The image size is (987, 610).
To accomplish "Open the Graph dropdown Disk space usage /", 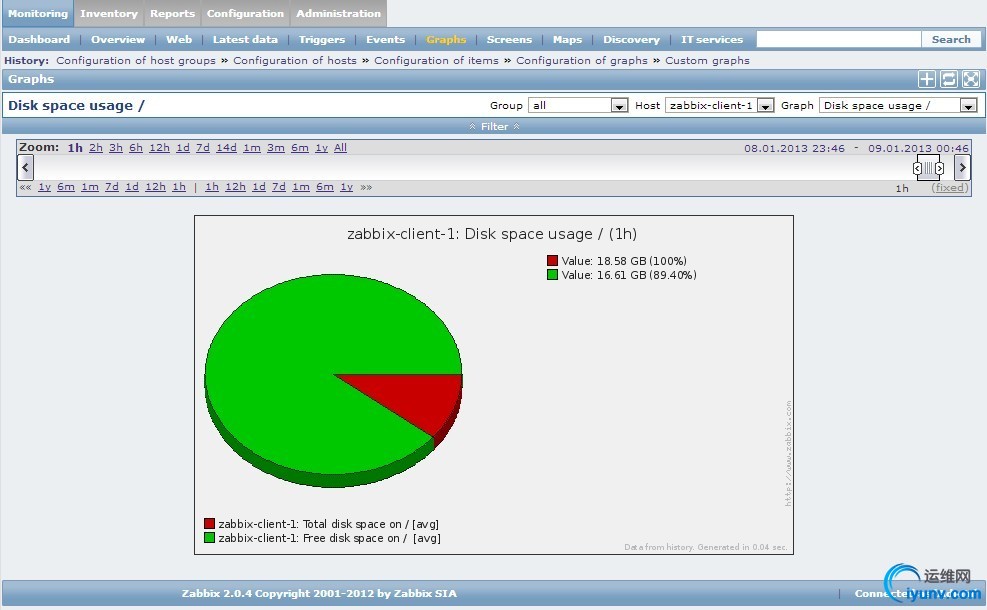I will 898,106.
